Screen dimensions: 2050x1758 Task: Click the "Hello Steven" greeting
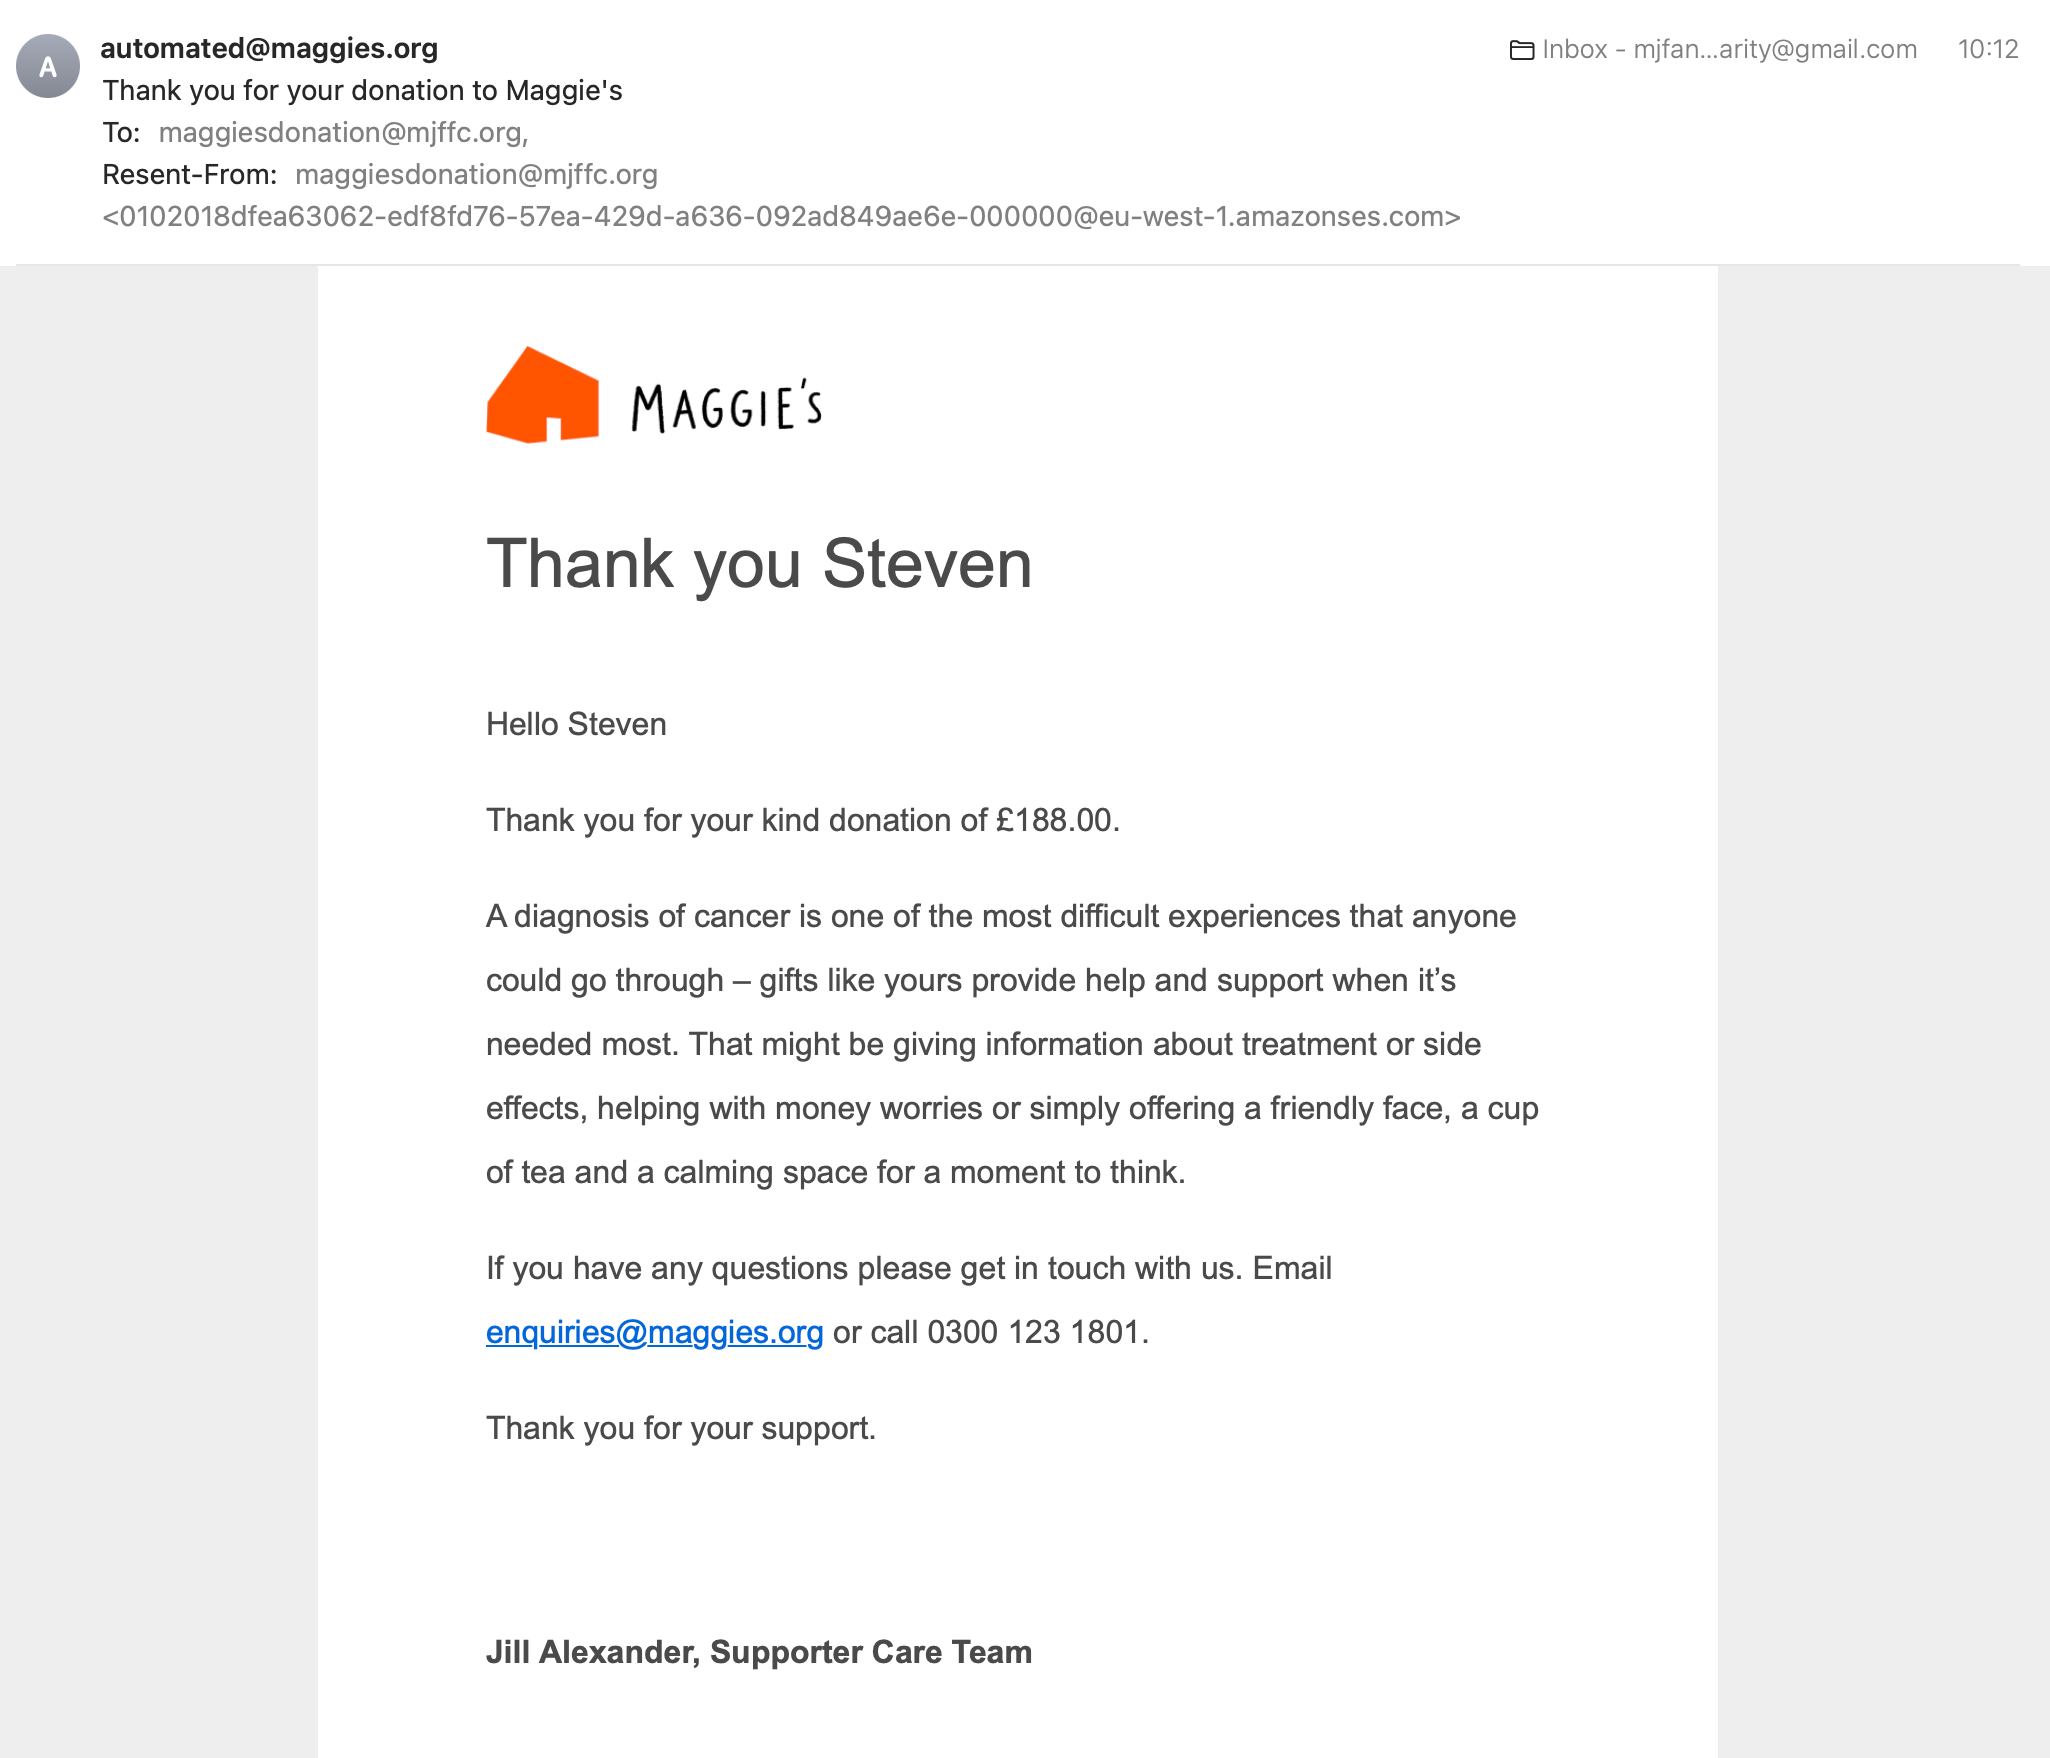tap(576, 724)
